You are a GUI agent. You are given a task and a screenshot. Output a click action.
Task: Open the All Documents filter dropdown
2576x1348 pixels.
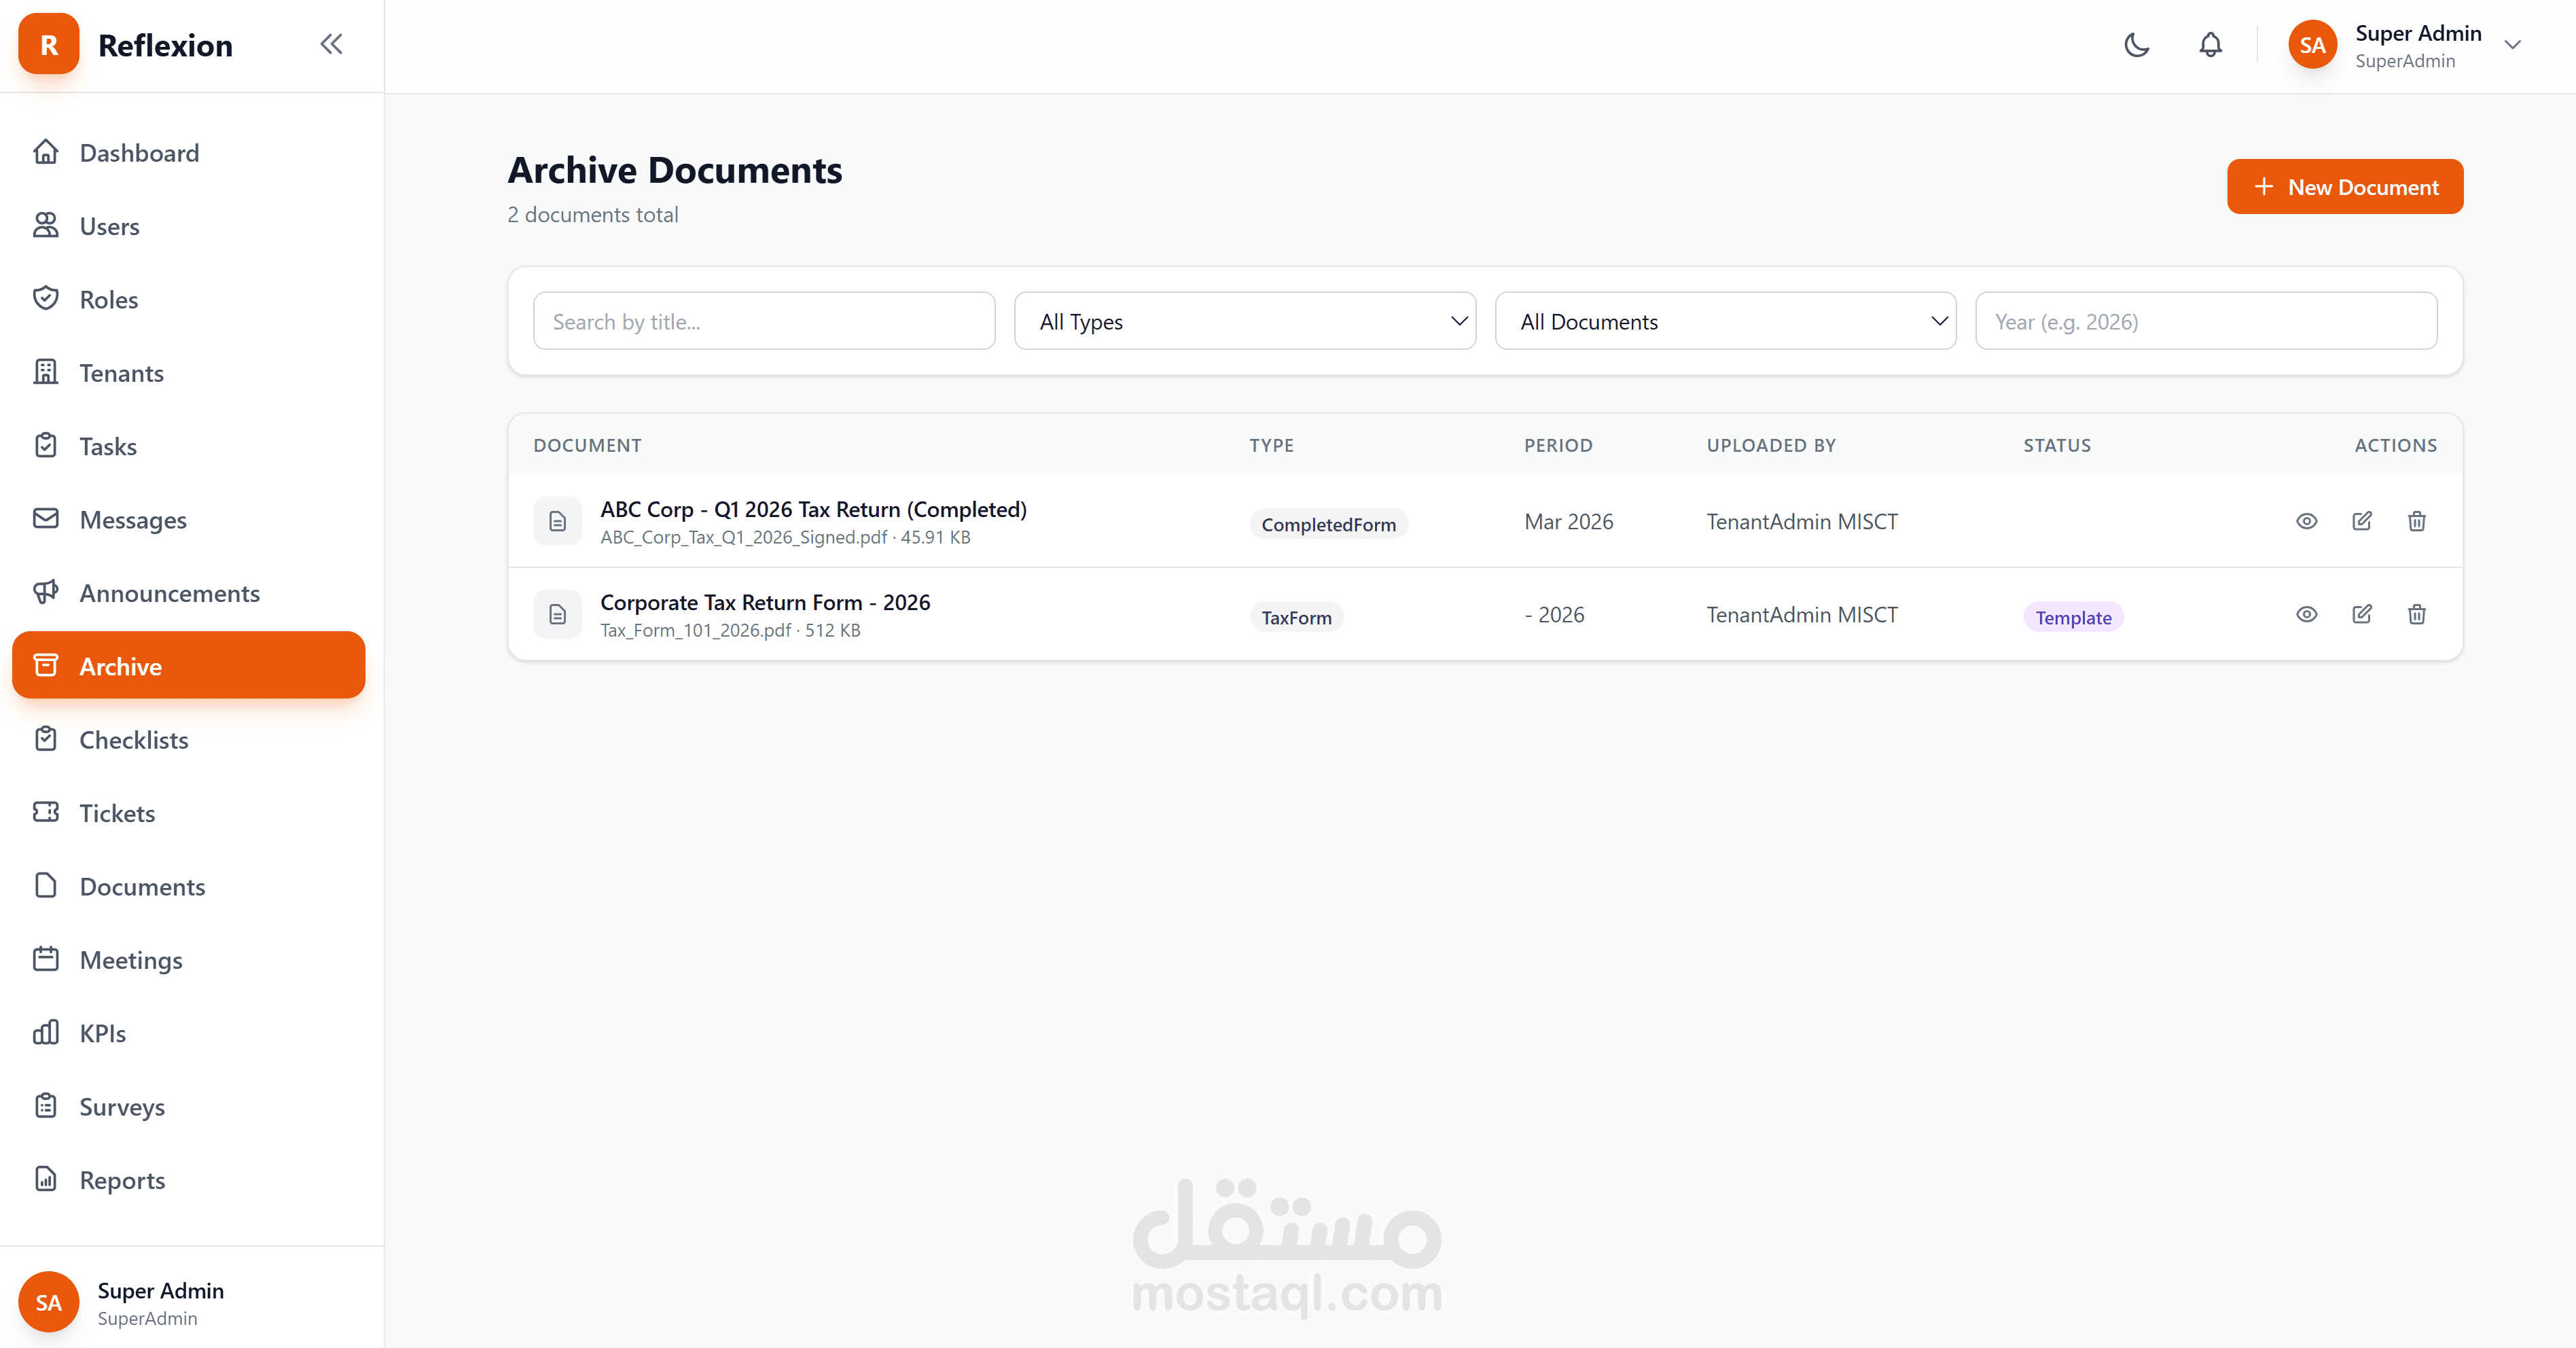tap(1725, 321)
